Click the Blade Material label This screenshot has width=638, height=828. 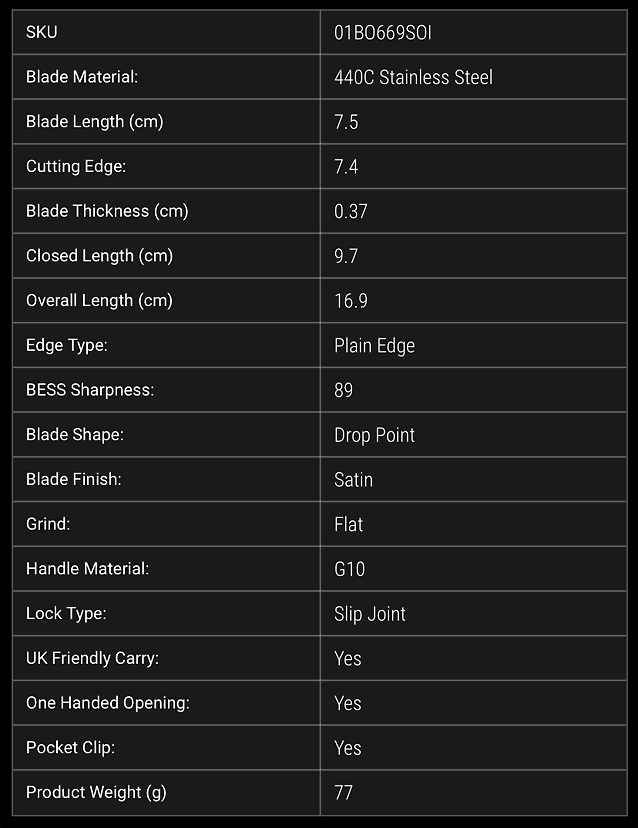(82, 77)
